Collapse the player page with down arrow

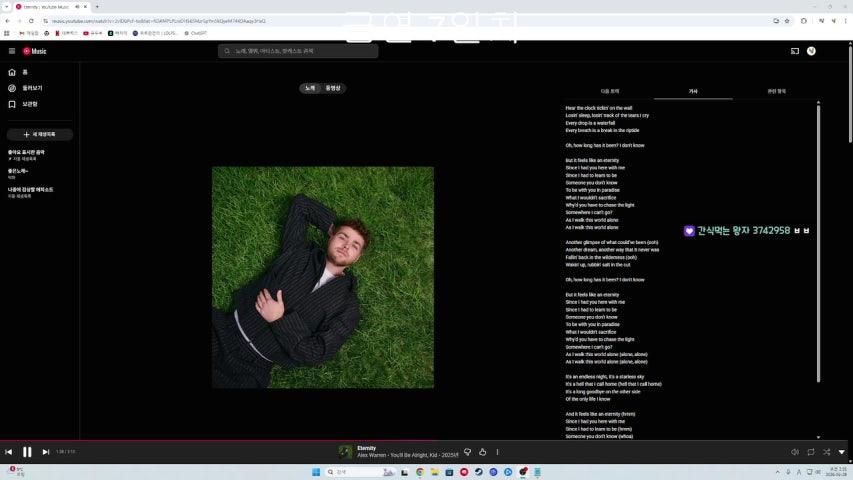(842, 452)
